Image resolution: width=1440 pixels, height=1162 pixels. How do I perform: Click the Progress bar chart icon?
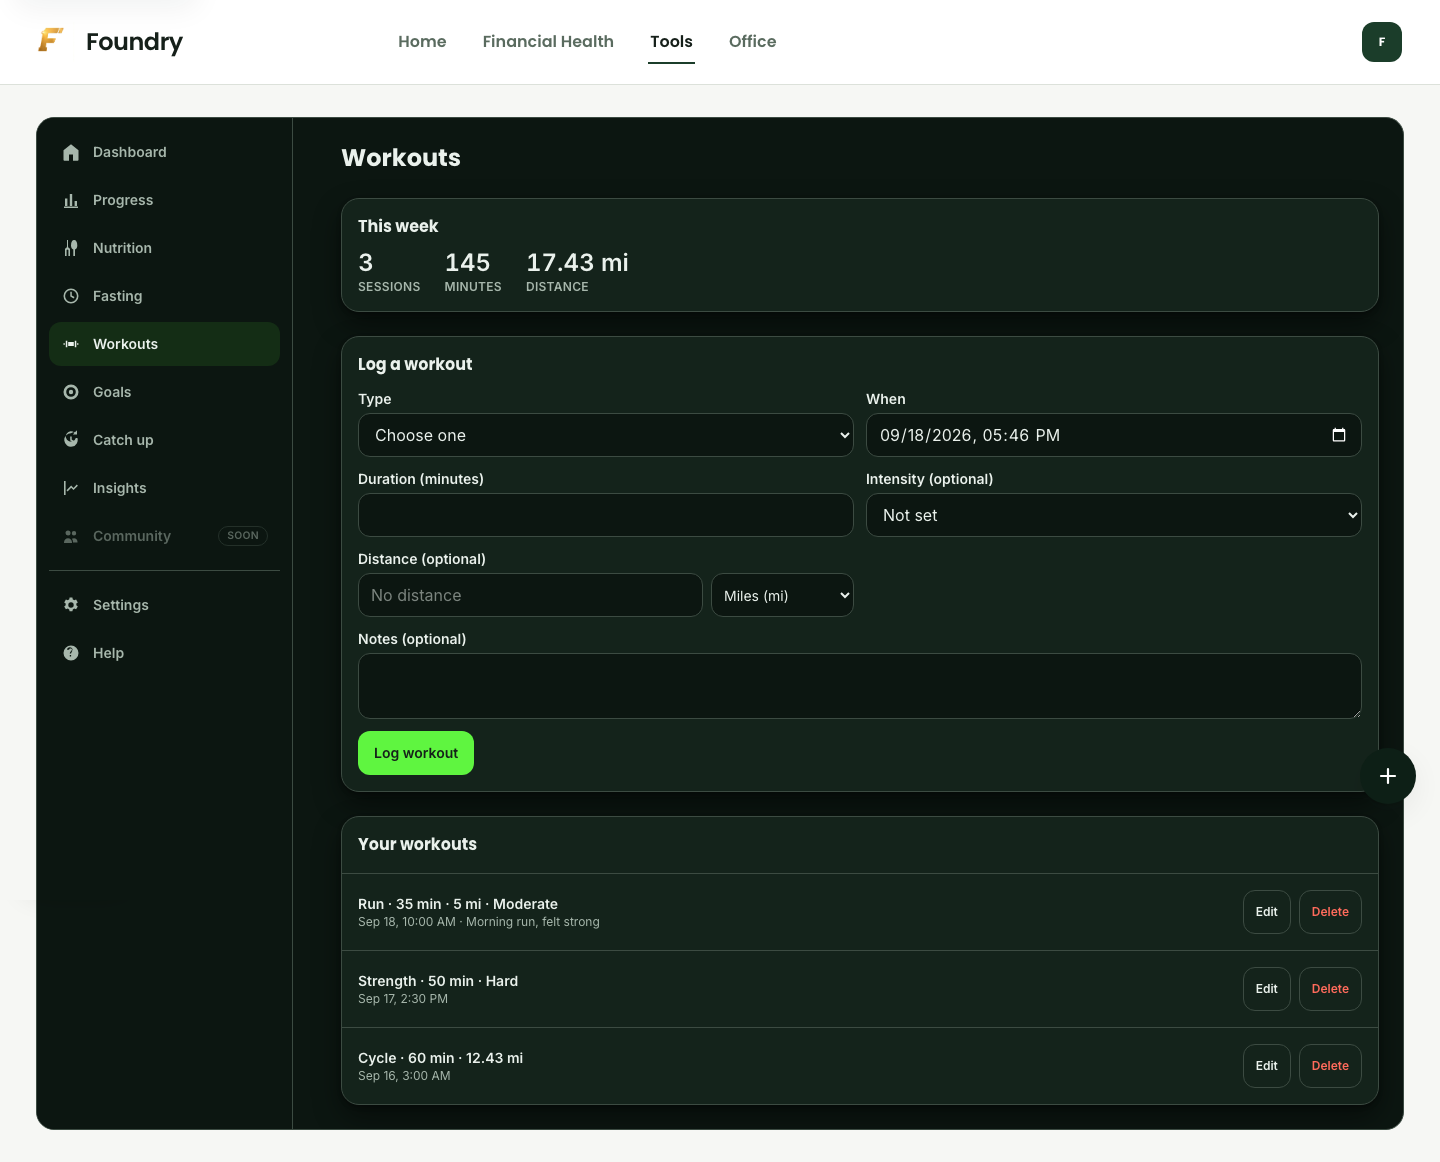point(71,200)
